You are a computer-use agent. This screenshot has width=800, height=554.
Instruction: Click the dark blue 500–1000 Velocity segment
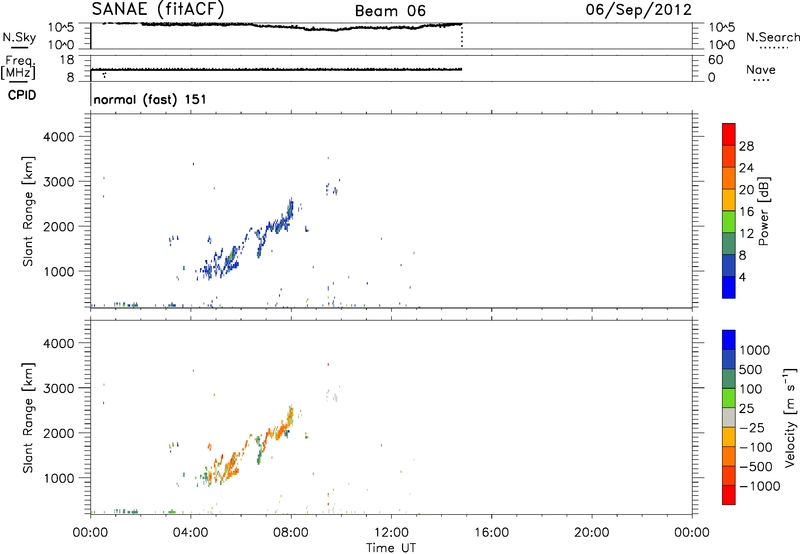pyautogui.click(x=729, y=360)
